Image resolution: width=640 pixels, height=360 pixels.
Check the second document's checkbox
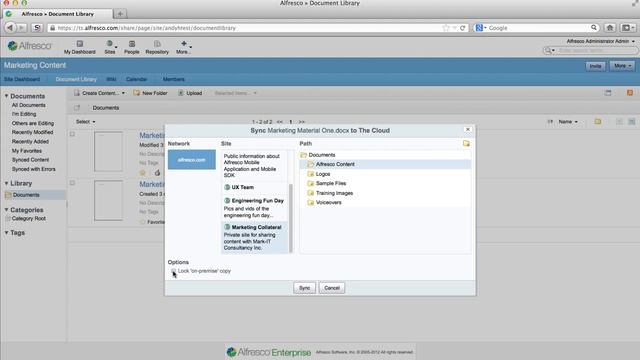pos(72,183)
